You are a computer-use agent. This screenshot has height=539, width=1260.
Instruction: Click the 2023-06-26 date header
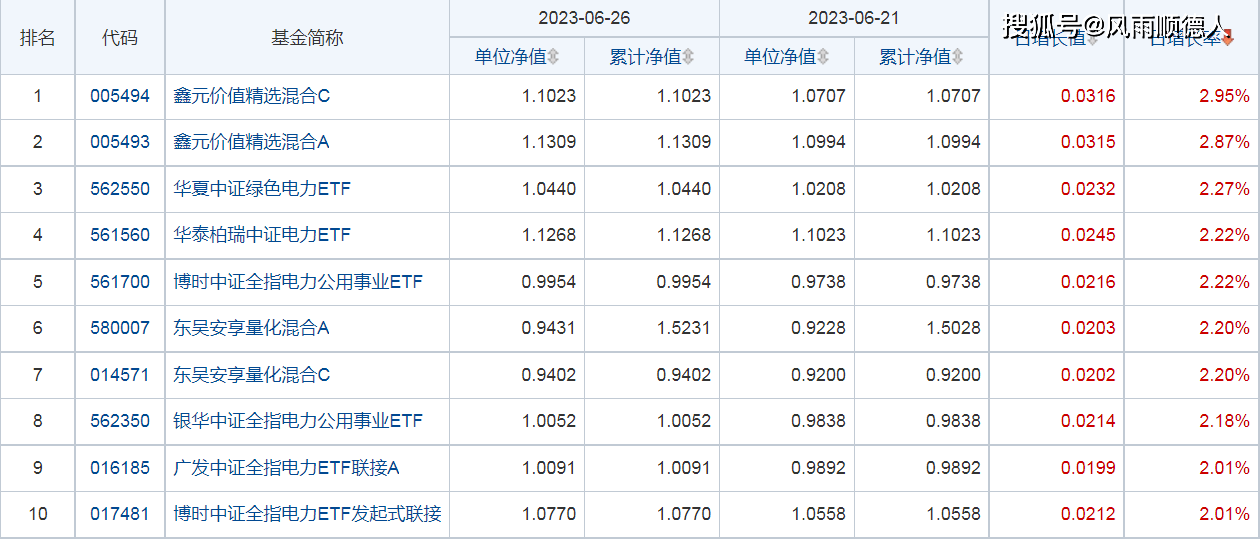585,18
